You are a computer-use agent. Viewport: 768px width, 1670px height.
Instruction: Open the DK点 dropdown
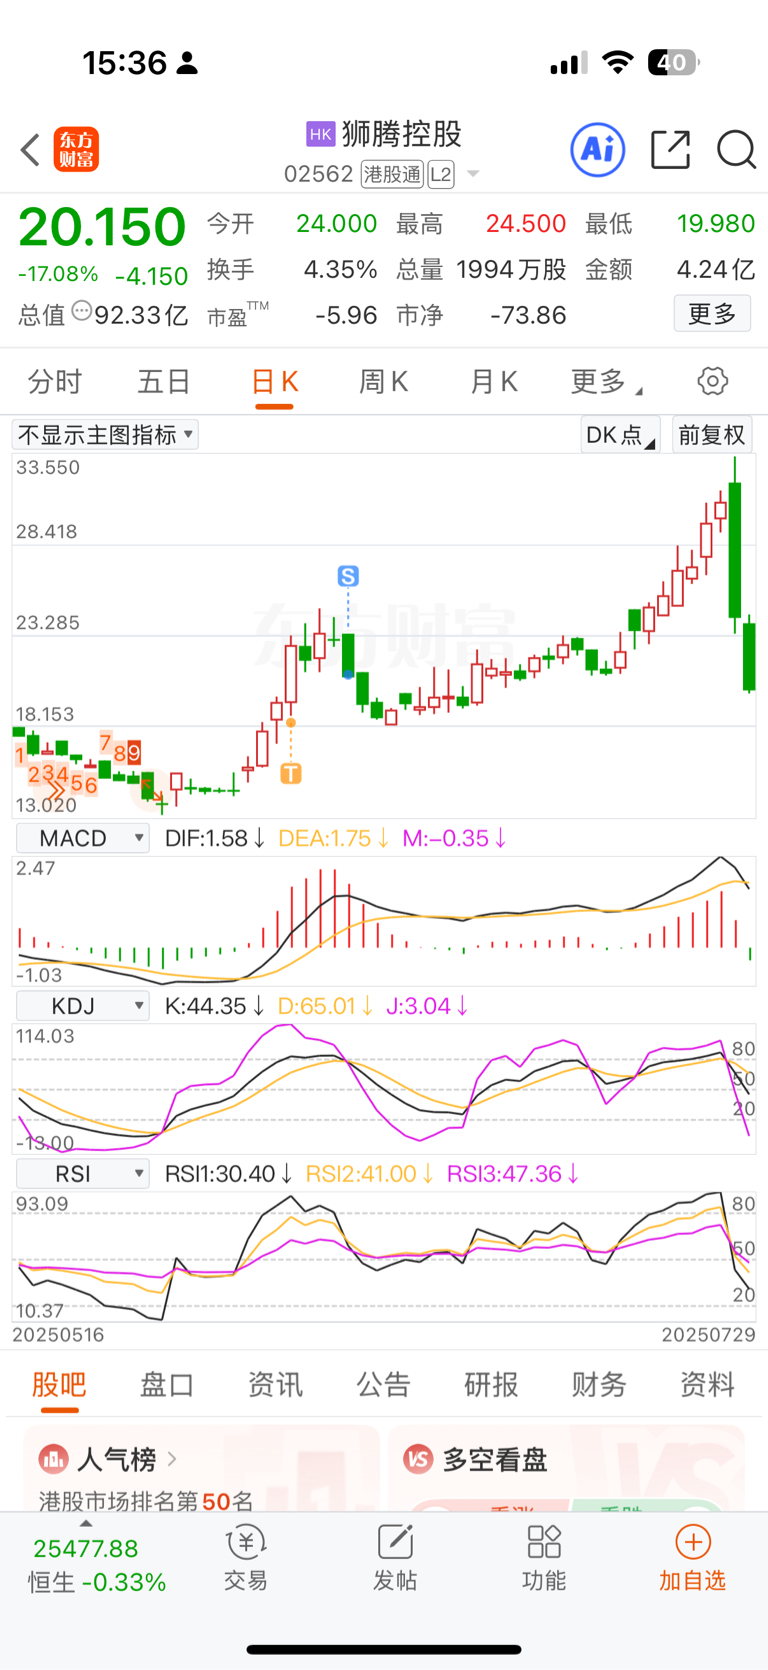620,435
